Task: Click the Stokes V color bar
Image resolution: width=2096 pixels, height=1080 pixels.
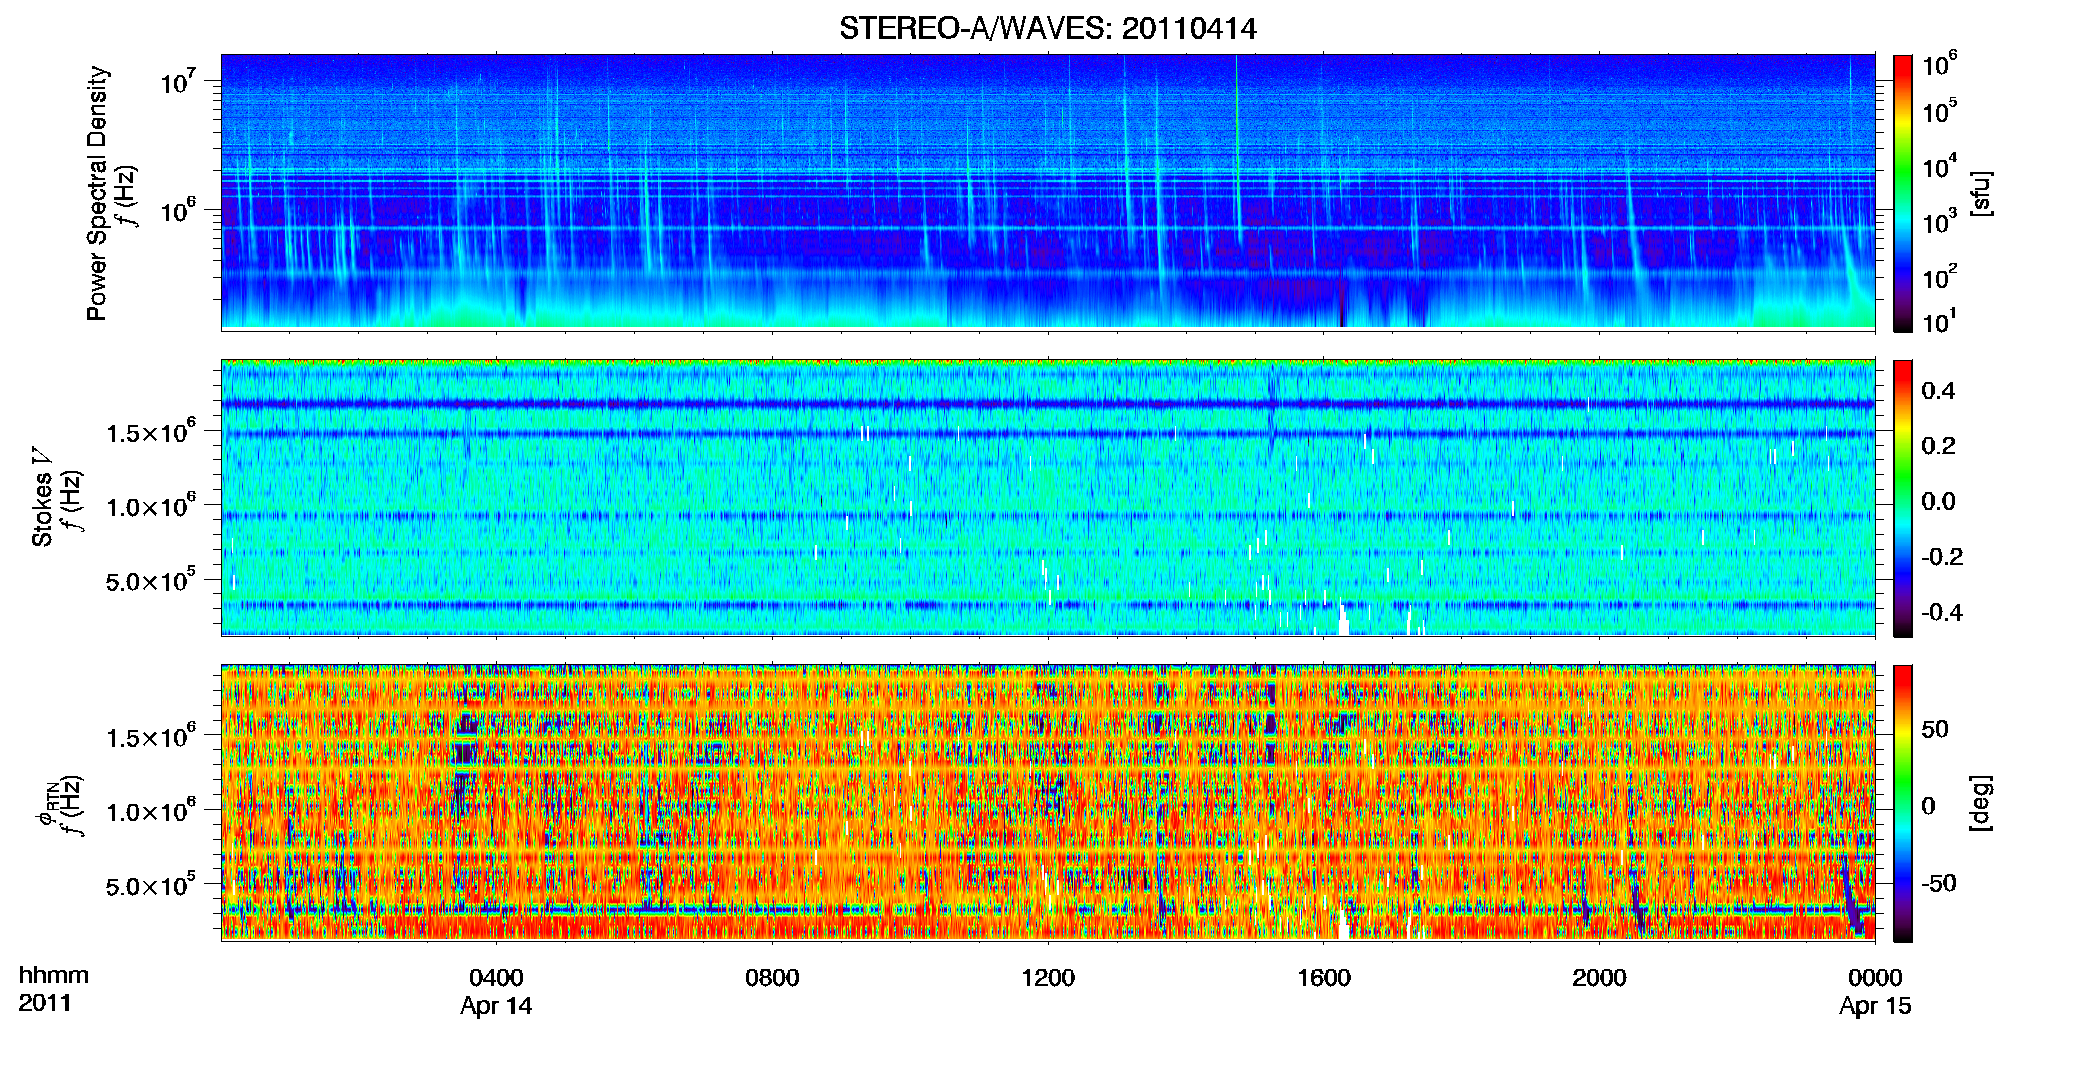Action: click(x=1902, y=498)
